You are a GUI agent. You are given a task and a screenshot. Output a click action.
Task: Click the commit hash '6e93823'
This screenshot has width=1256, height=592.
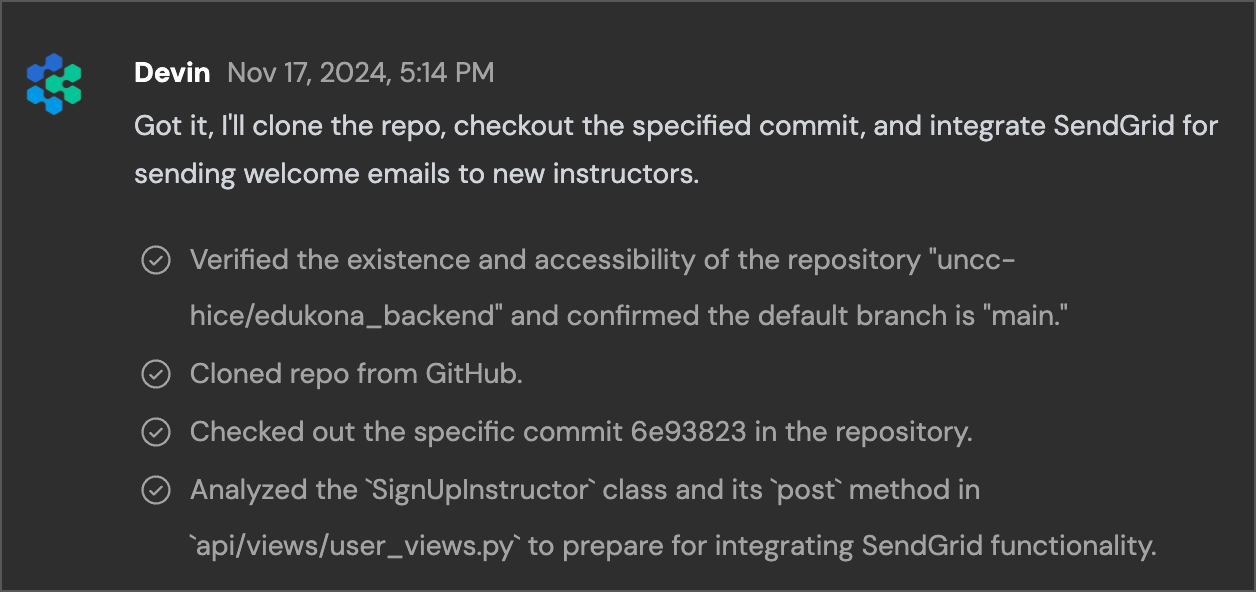[x=688, y=433]
